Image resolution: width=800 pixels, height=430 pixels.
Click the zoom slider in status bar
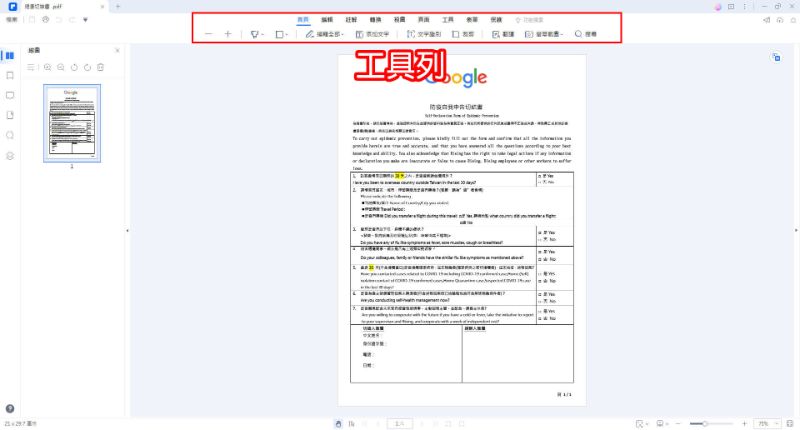[711, 424]
